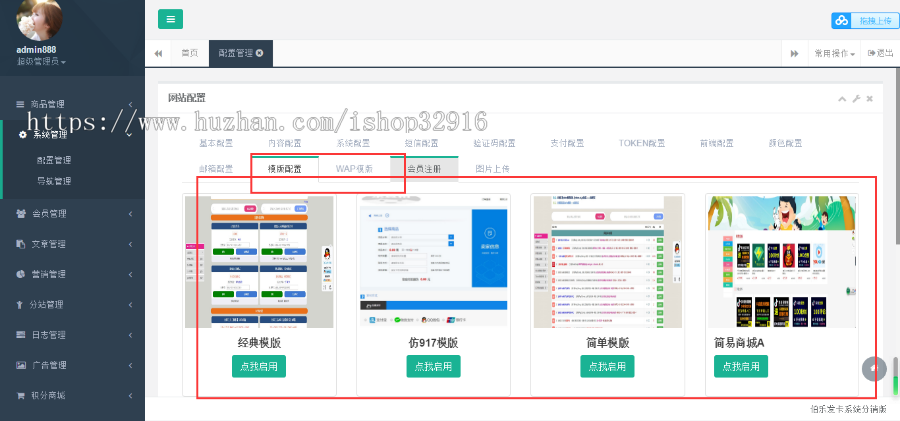This screenshot has height=421, width=900.
Task: Expand 广告管理 sidebar menu
Action: [72, 365]
